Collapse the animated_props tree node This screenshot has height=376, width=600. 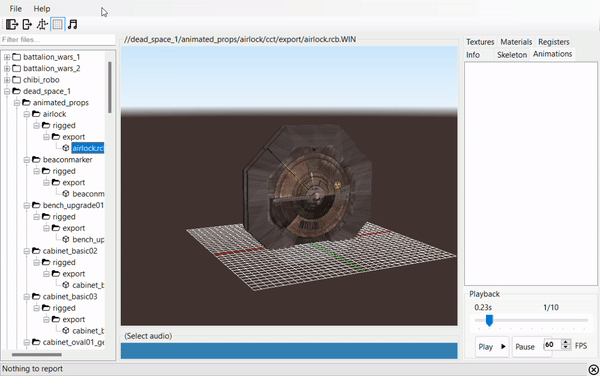(x=17, y=103)
